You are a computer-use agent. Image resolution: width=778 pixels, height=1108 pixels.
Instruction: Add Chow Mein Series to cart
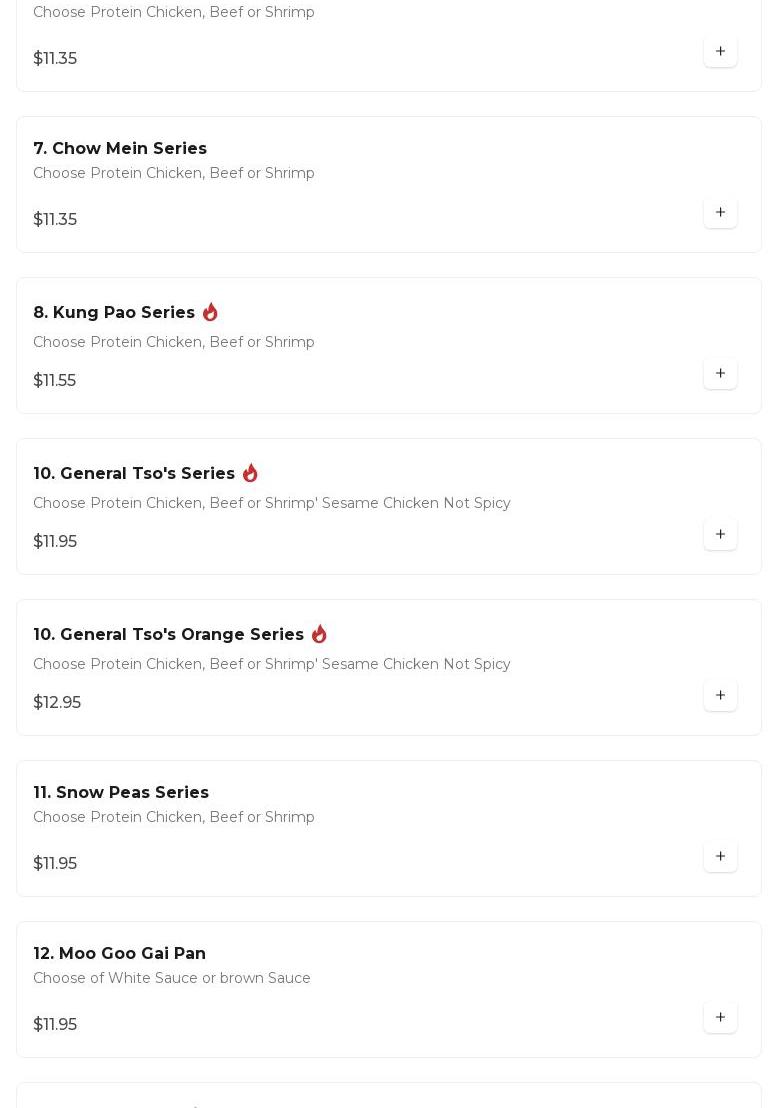coord(720,213)
